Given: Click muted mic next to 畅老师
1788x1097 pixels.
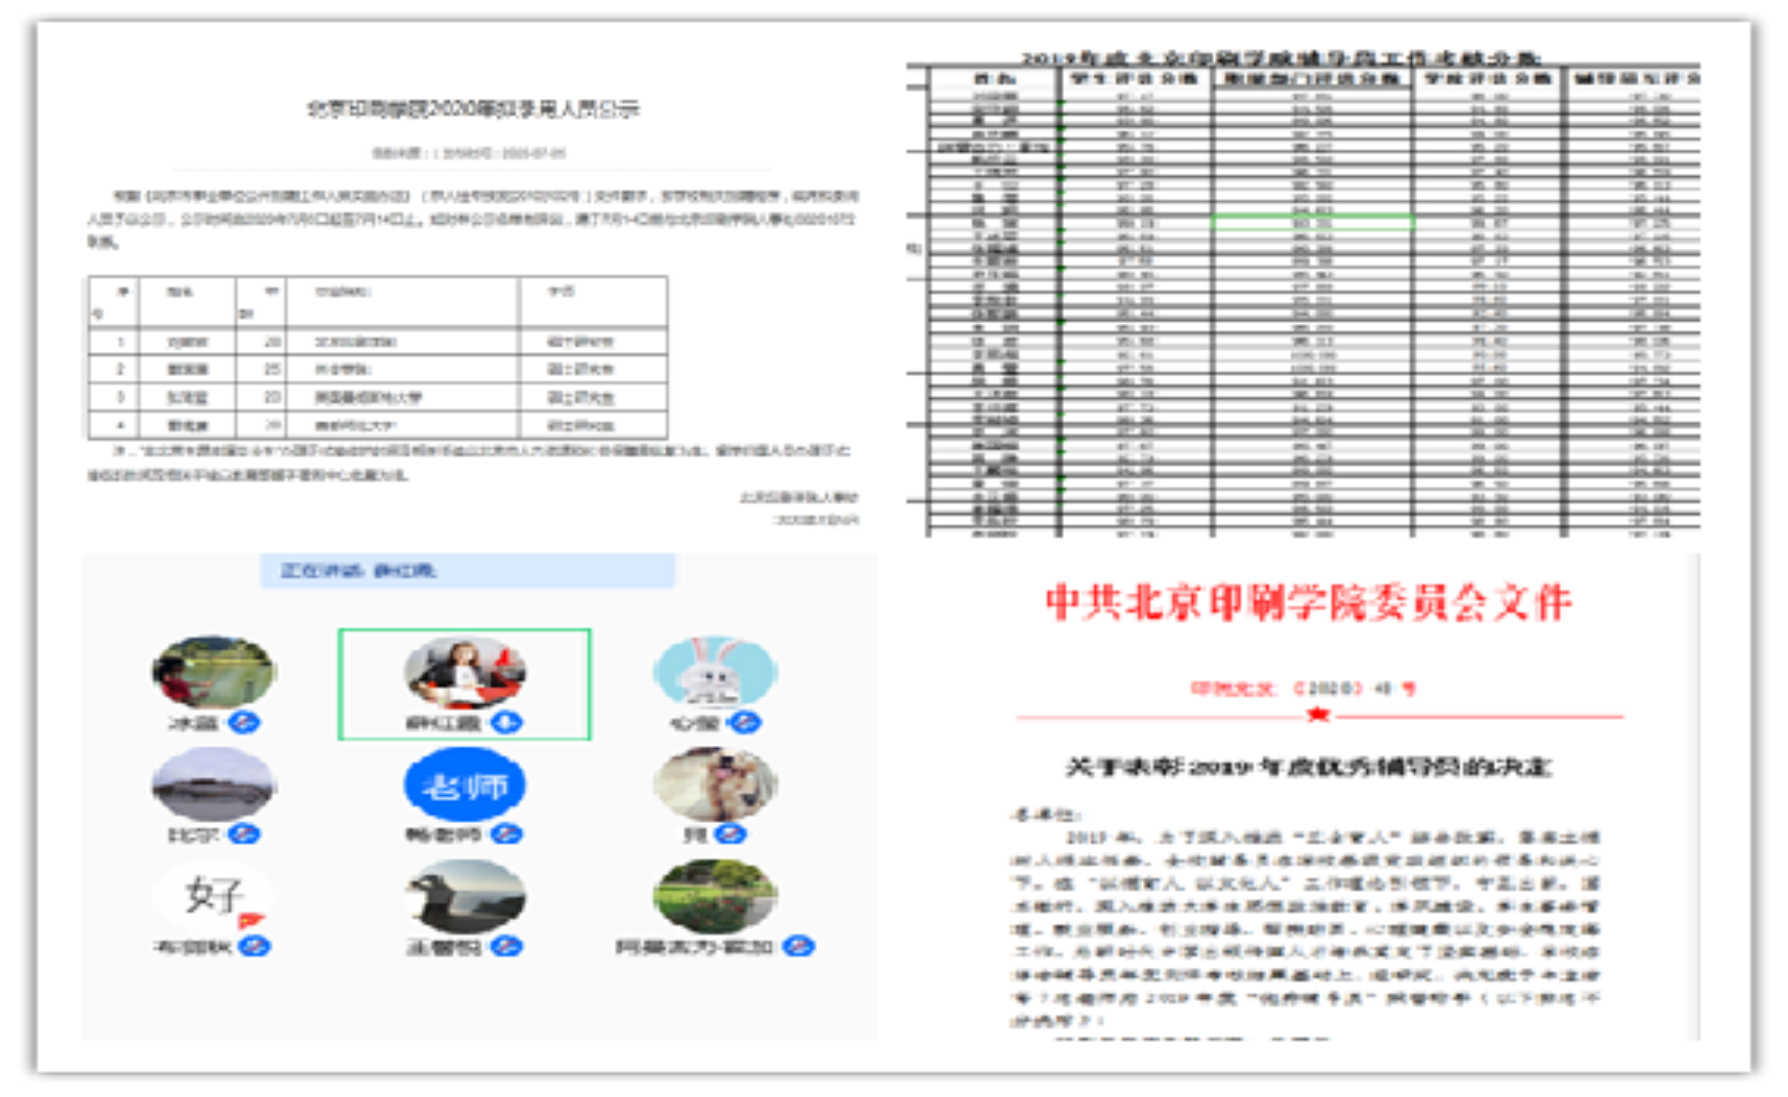Looking at the screenshot, I should click(x=507, y=834).
